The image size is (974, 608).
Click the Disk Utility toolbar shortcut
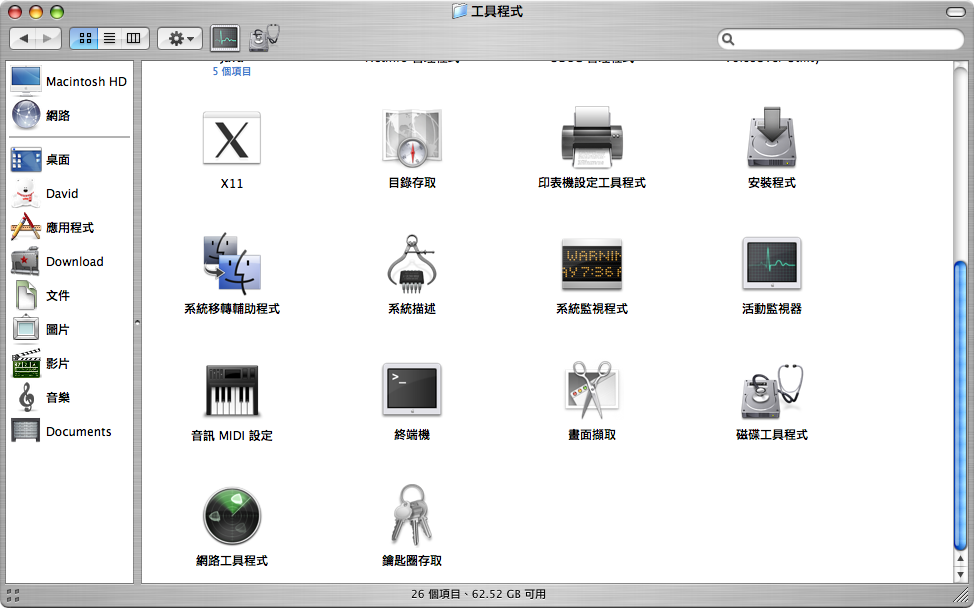pos(264,38)
